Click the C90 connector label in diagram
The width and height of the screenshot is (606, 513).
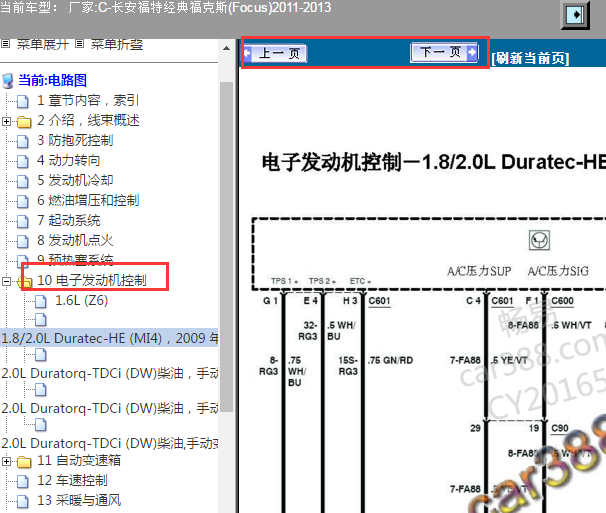(x=560, y=428)
